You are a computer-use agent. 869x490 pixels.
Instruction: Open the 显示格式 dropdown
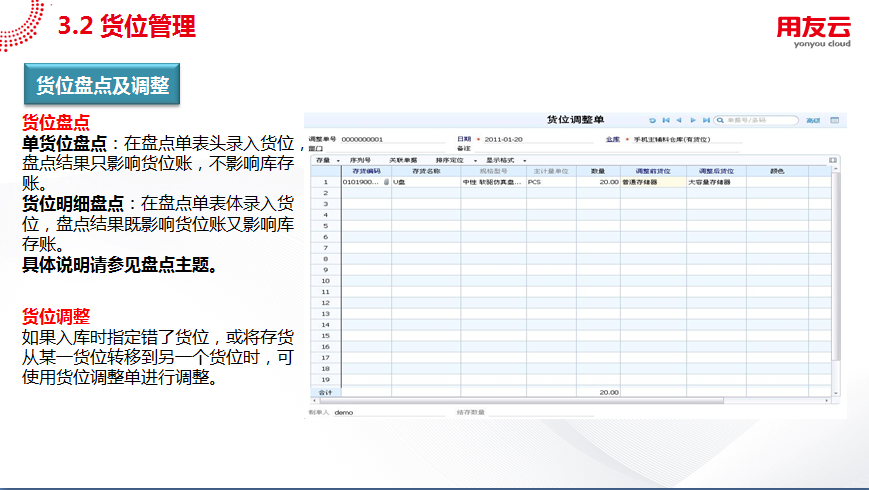pyautogui.click(x=506, y=160)
